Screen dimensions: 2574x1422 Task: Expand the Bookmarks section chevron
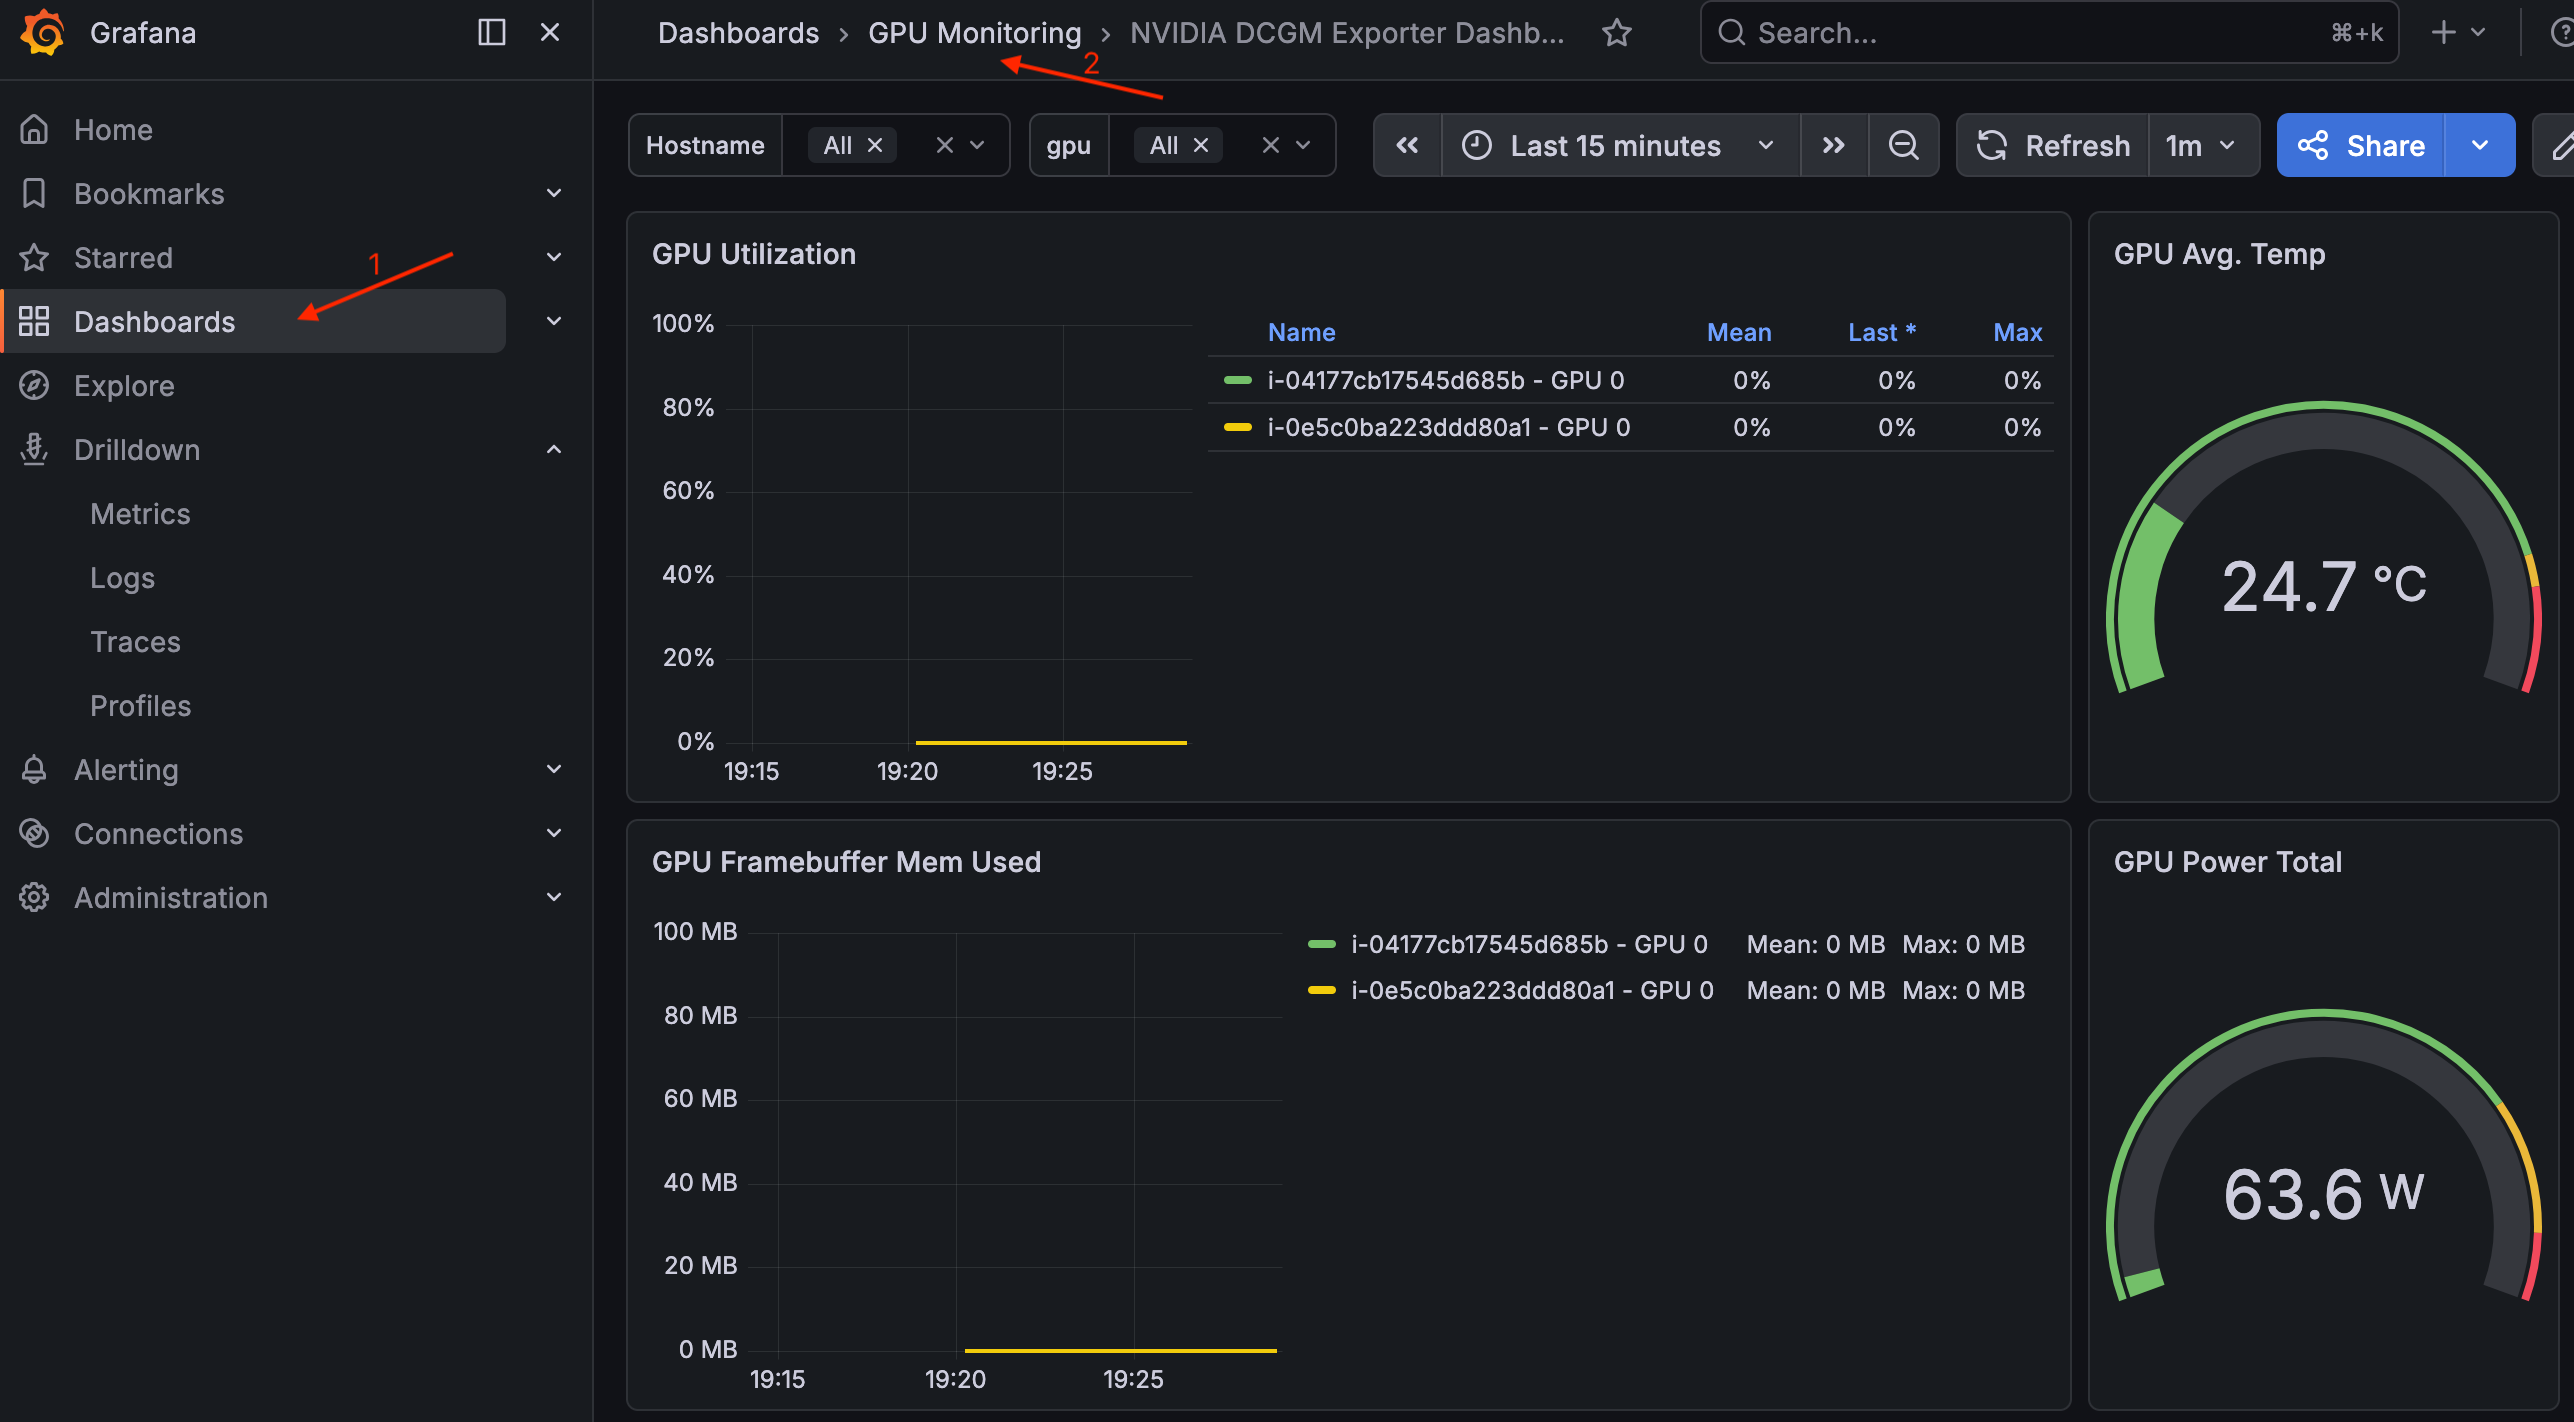[554, 193]
